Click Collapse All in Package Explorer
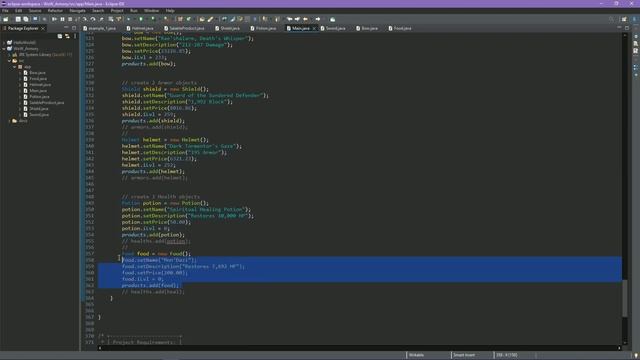Viewport: 640px width, 360px height. pos(60,36)
